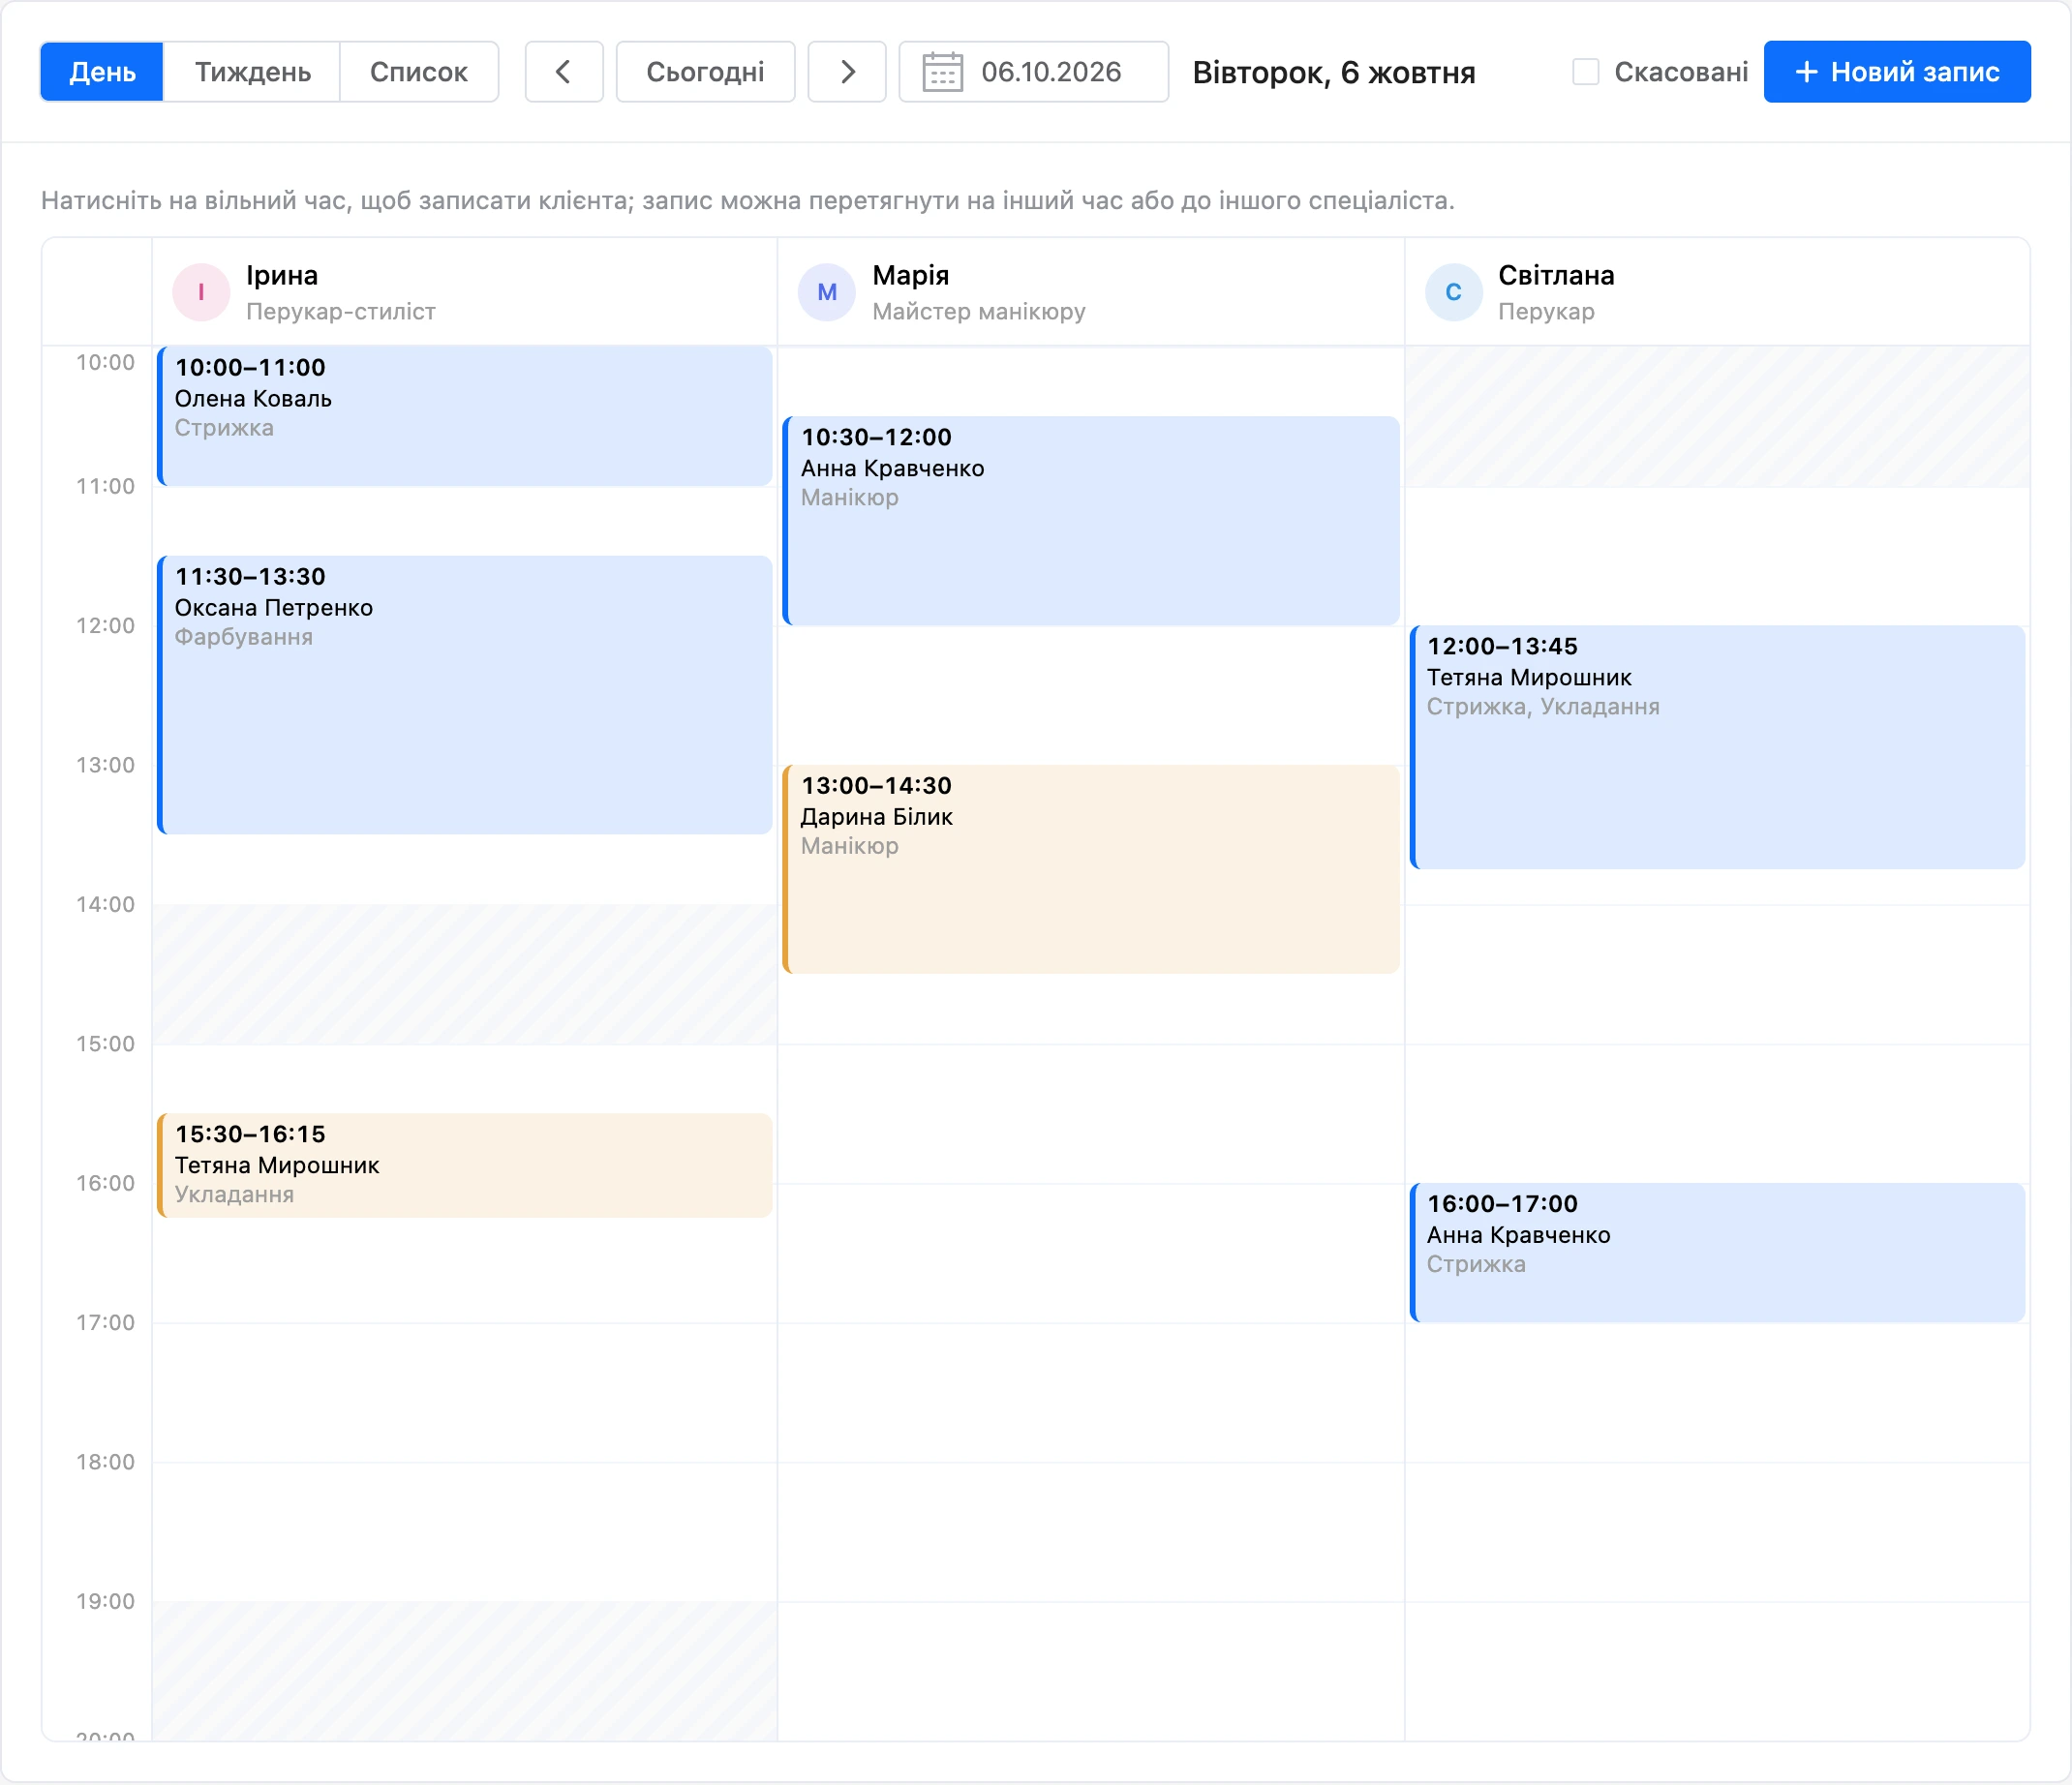The width and height of the screenshot is (2072, 1785).
Task: Open Тетяна Мирошник's 12:00–13:45 appointment
Action: tap(1717, 747)
